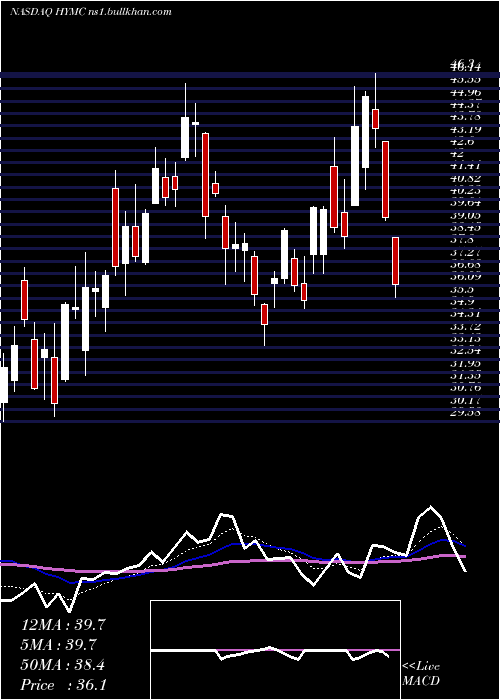Select the 5MA : 39.7 readout

pos(59,645)
